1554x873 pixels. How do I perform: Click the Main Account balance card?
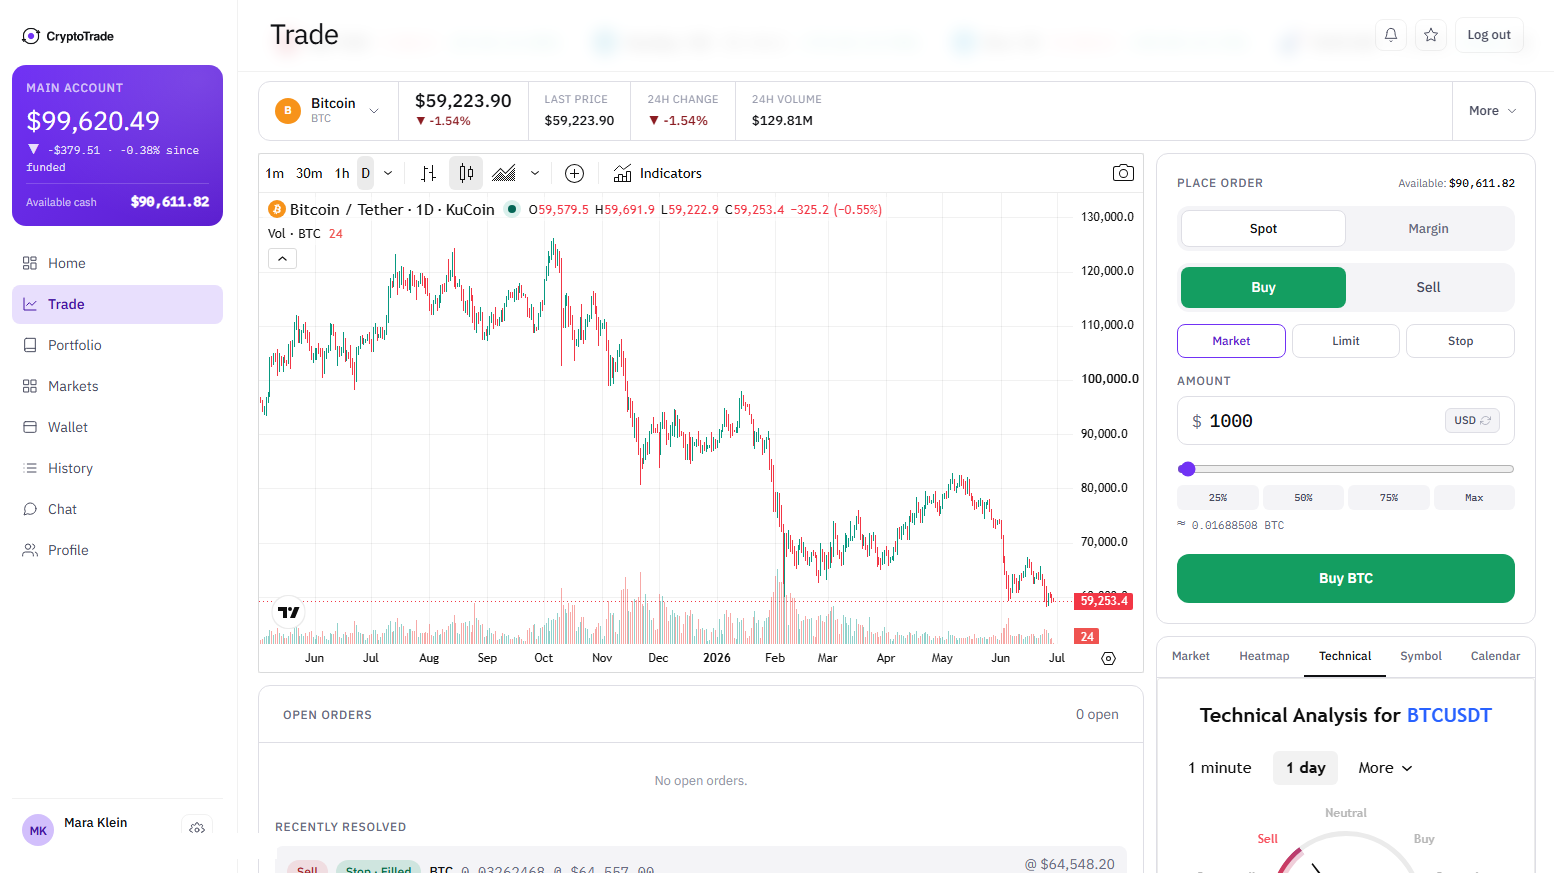(x=117, y=145)
